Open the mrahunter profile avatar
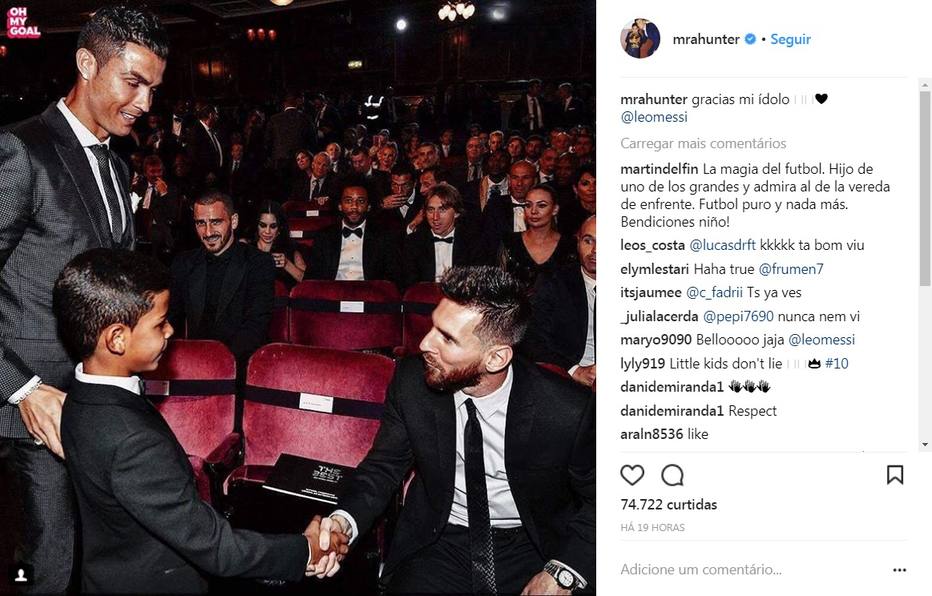The width and height of the screenshot is (932, 596). click(x=640, y=39)
